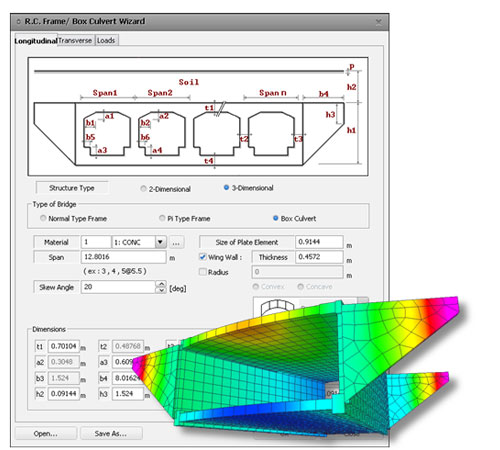The width and height of the screenshot is (500, 450).
Task: Click the Size of Plate Element field
Action: pos(319,242)
